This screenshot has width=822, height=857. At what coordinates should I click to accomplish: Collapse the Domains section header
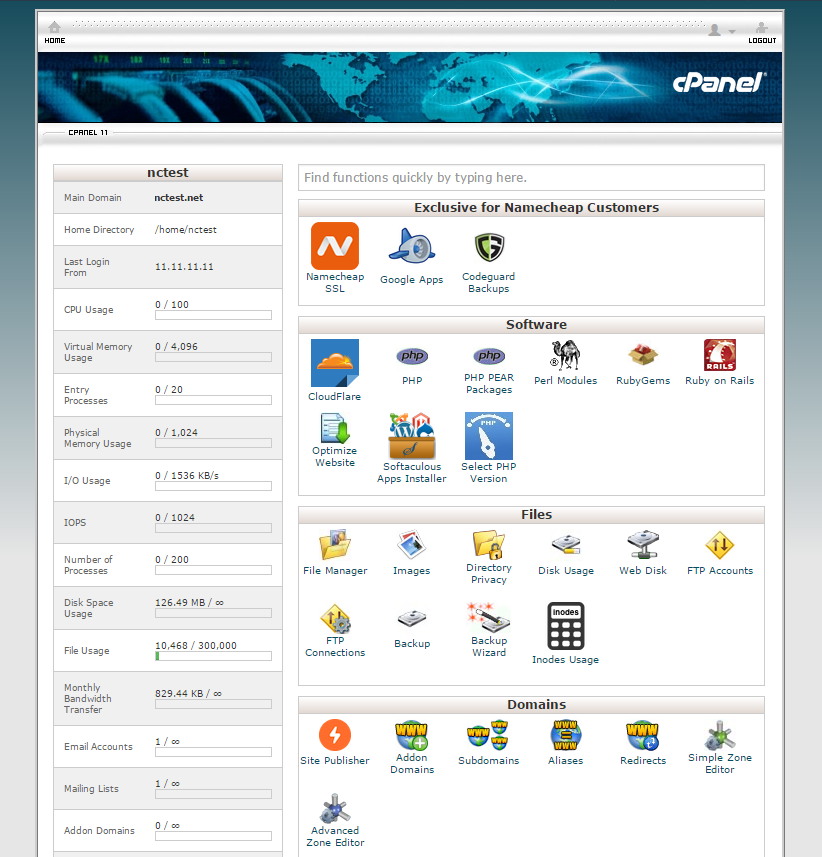pyautogui.click(x=531, y=705)
